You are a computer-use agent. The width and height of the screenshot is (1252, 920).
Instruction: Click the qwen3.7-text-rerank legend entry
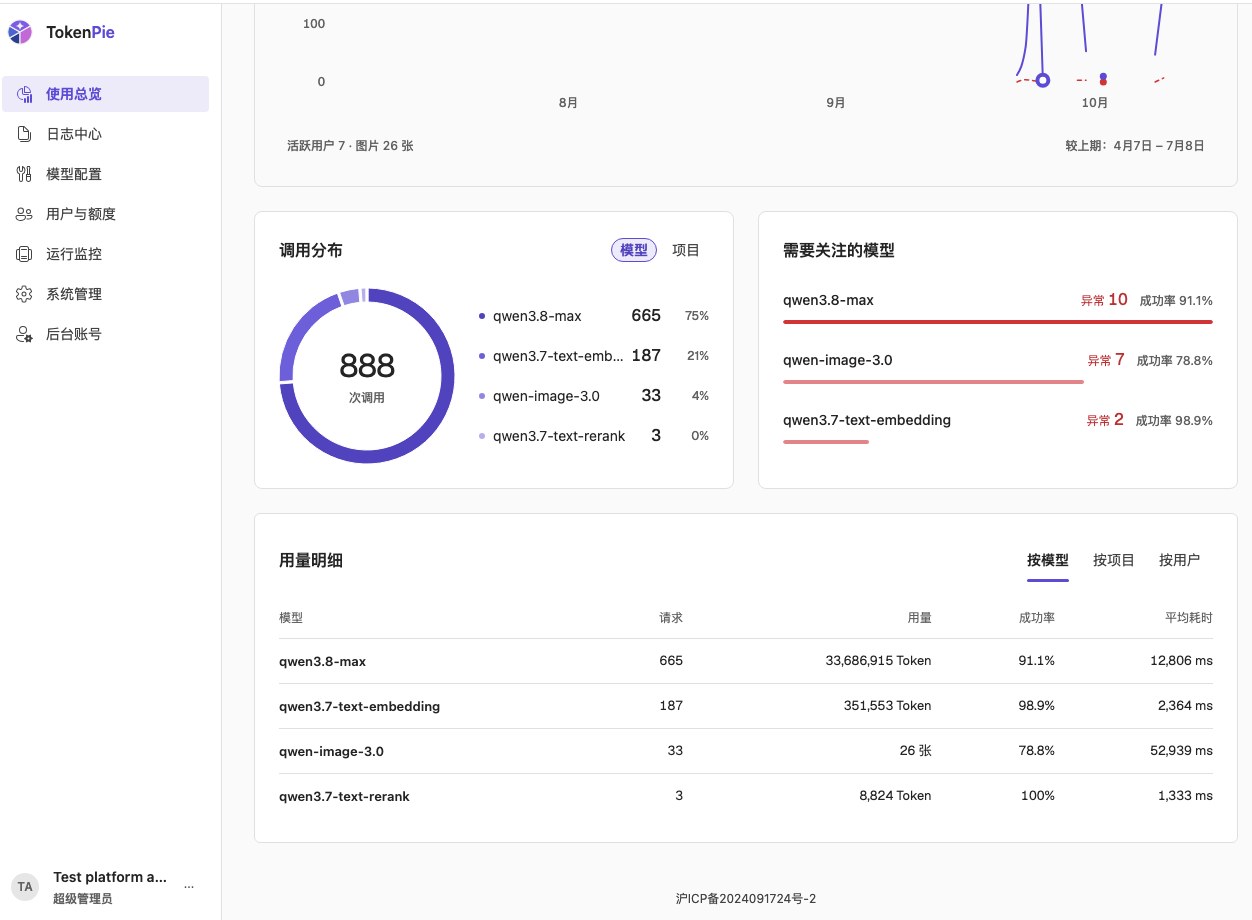pyautogui.click(x=594, y=436)
